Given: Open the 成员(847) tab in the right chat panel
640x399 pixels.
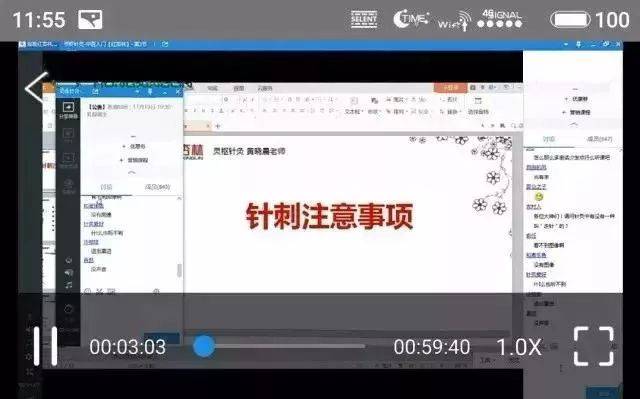Looking at the screenshot, I should [x=599, y=139].
